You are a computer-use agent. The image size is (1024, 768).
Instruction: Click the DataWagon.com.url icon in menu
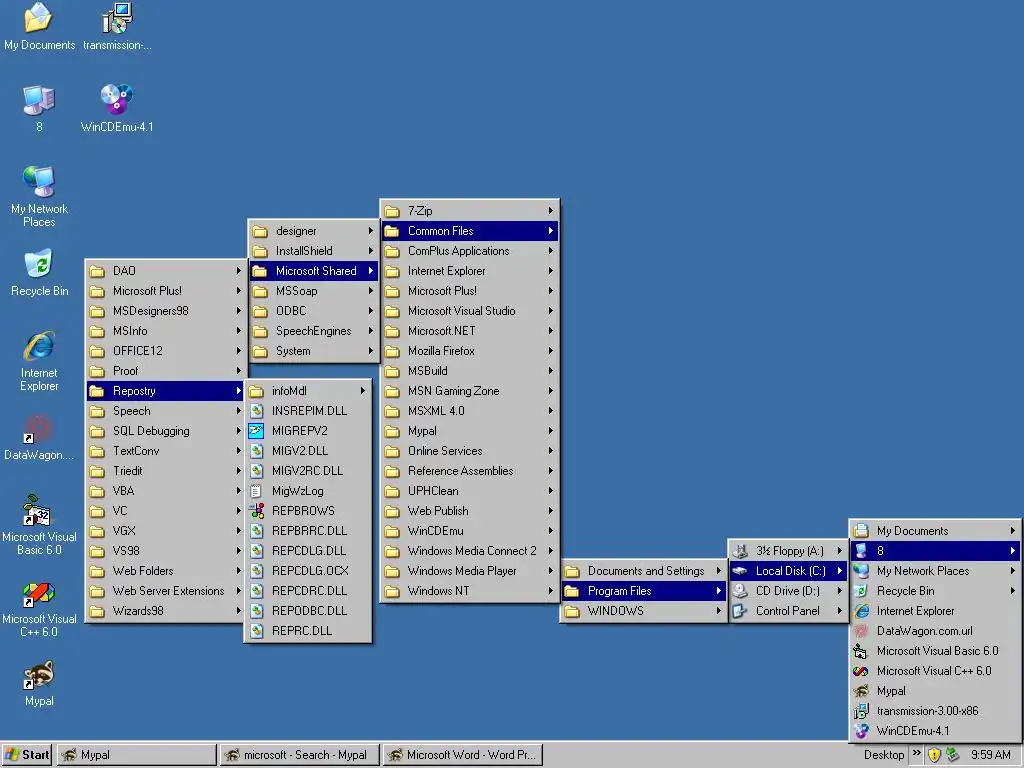(x=861, y=631)
